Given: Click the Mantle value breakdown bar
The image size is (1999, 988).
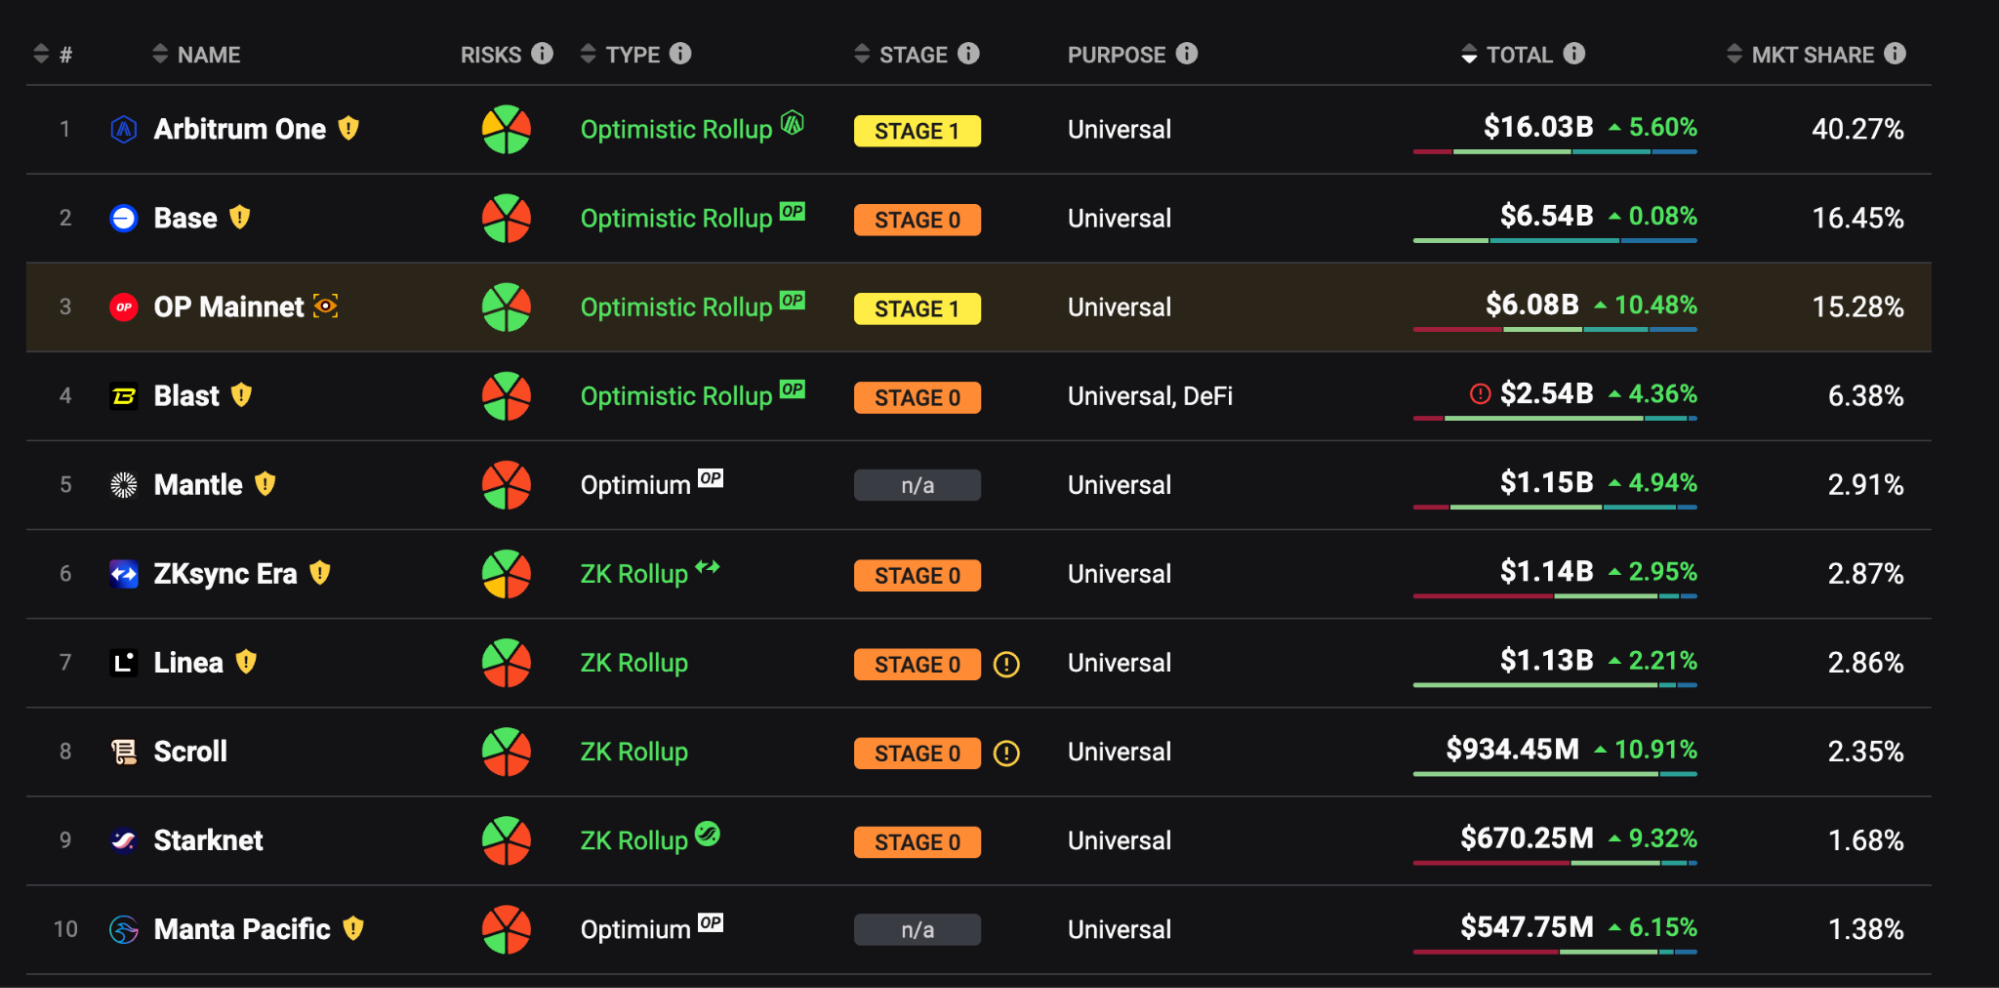Looking at the screenshot, I should click(x=1555, y=508).
